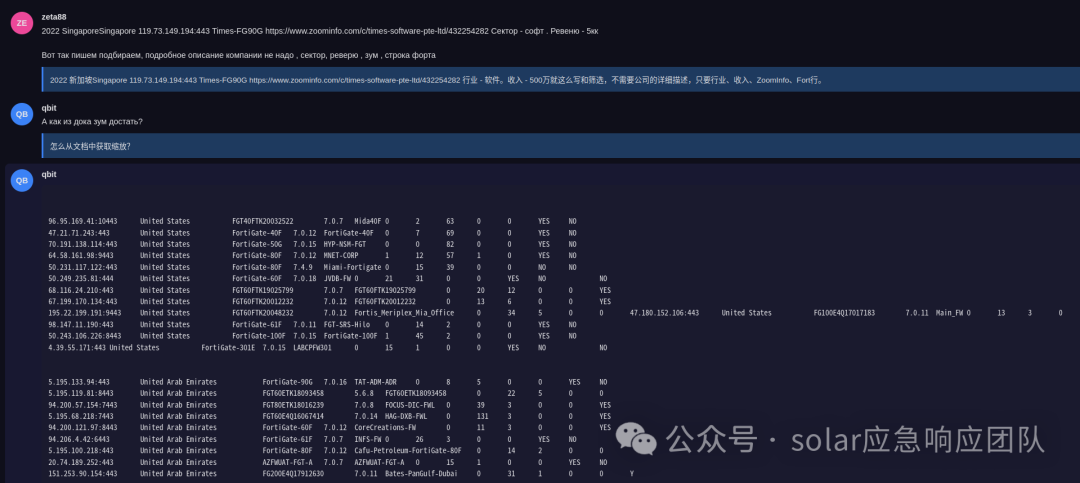The height and width of the screenshot is (483, 1080).
Task: Click the hostname MNET-CORP
Action: (x=340, y=256)
